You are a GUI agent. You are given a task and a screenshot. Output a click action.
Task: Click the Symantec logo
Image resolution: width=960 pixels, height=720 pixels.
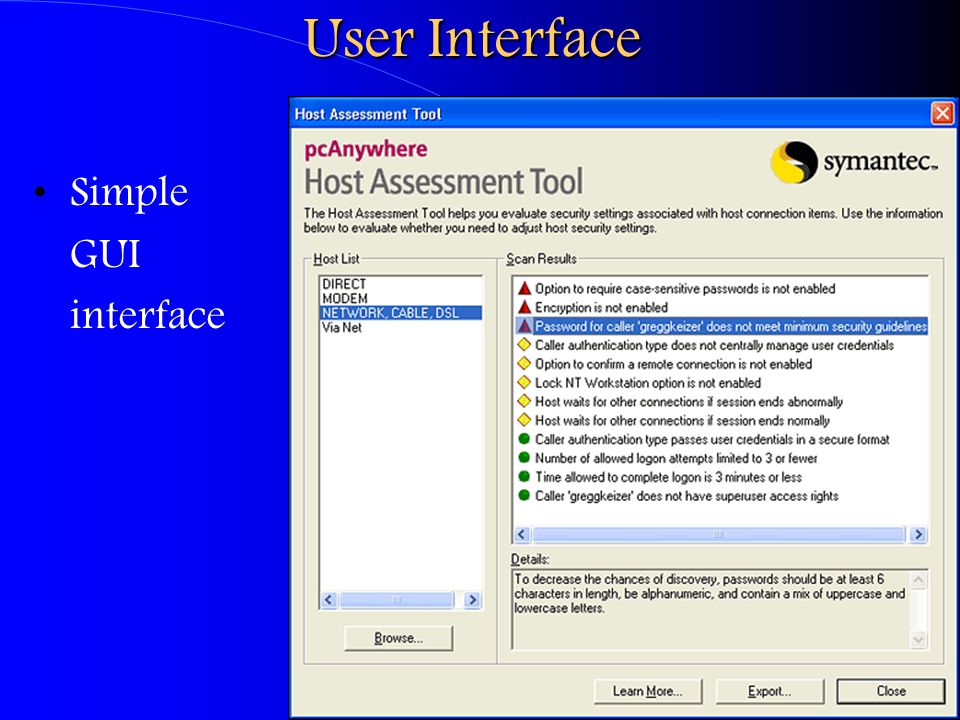coord(853,162)
